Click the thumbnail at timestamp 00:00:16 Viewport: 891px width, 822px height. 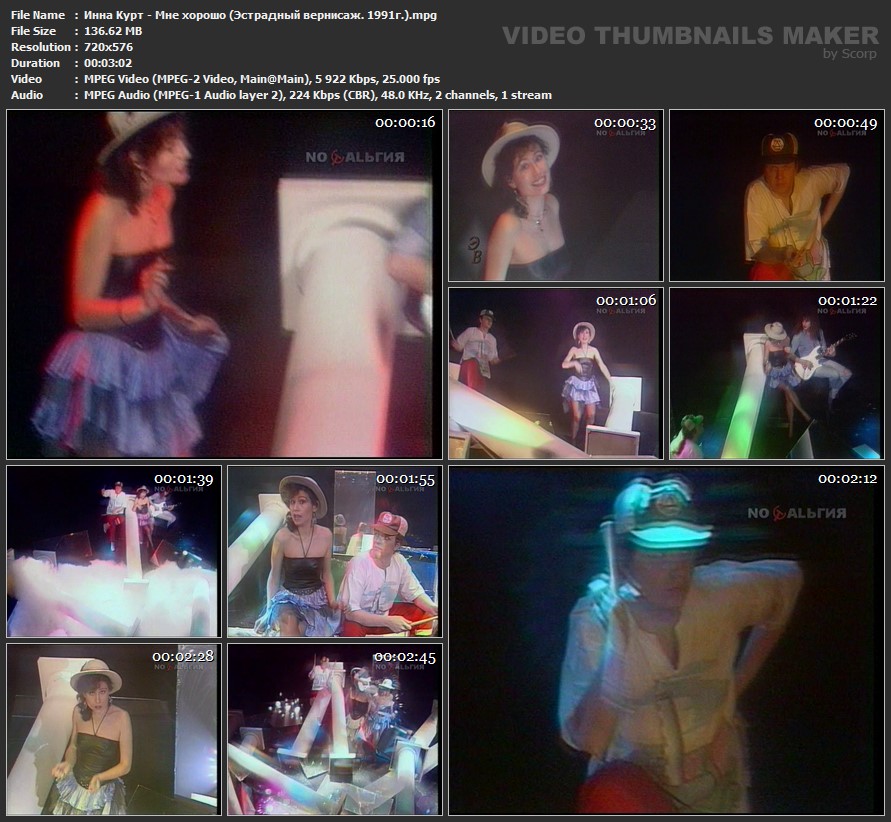pos(224,284)
